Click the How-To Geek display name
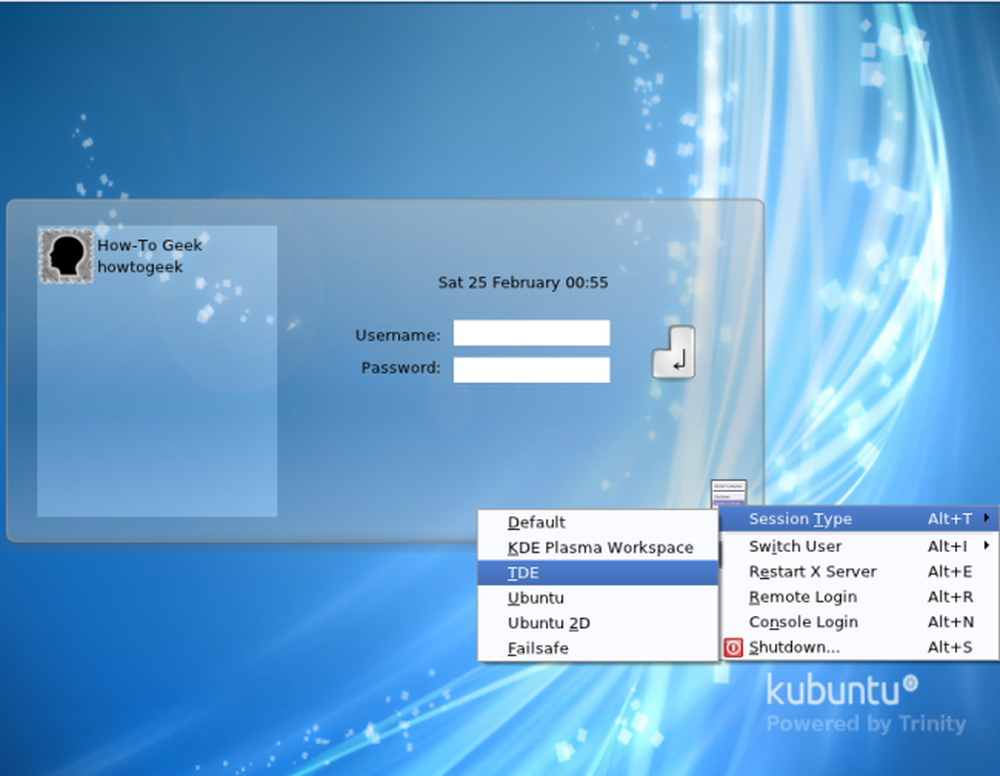Screen dimensions: 1000x776 [x=150, y=245]
